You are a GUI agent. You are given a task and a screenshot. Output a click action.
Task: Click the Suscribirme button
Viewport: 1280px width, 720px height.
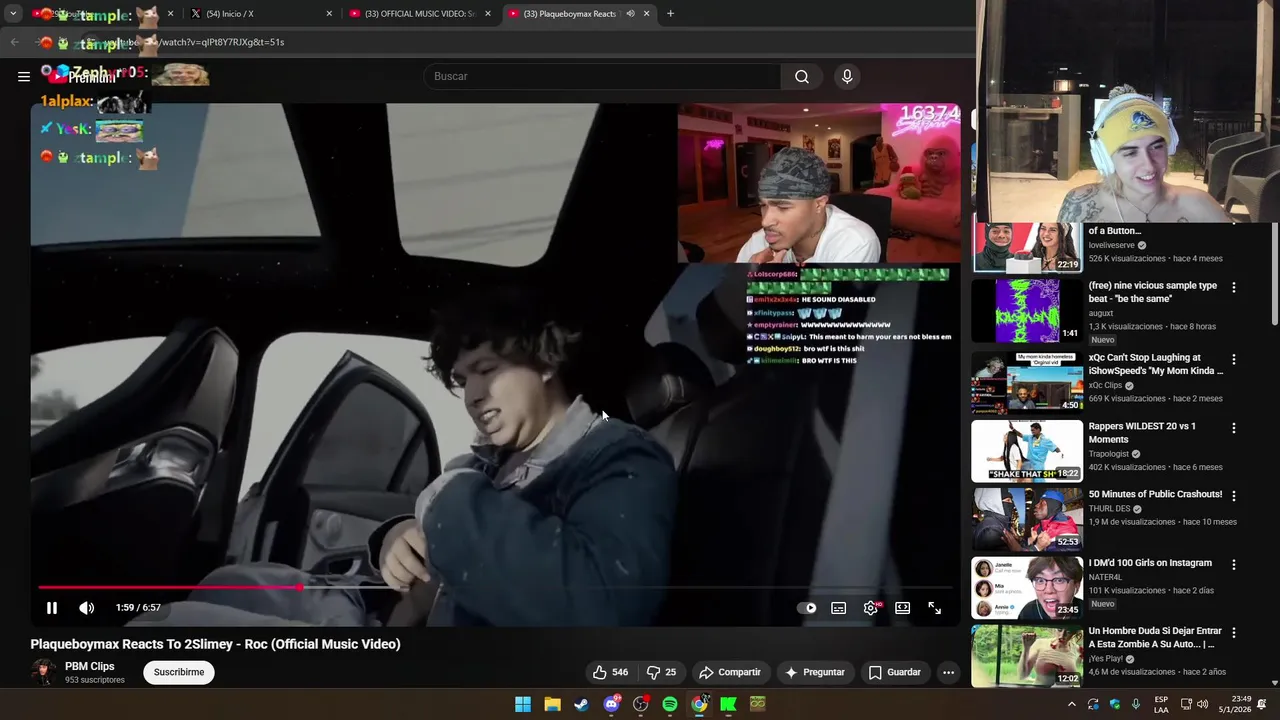pyautogui.click(x=179, y=672)
